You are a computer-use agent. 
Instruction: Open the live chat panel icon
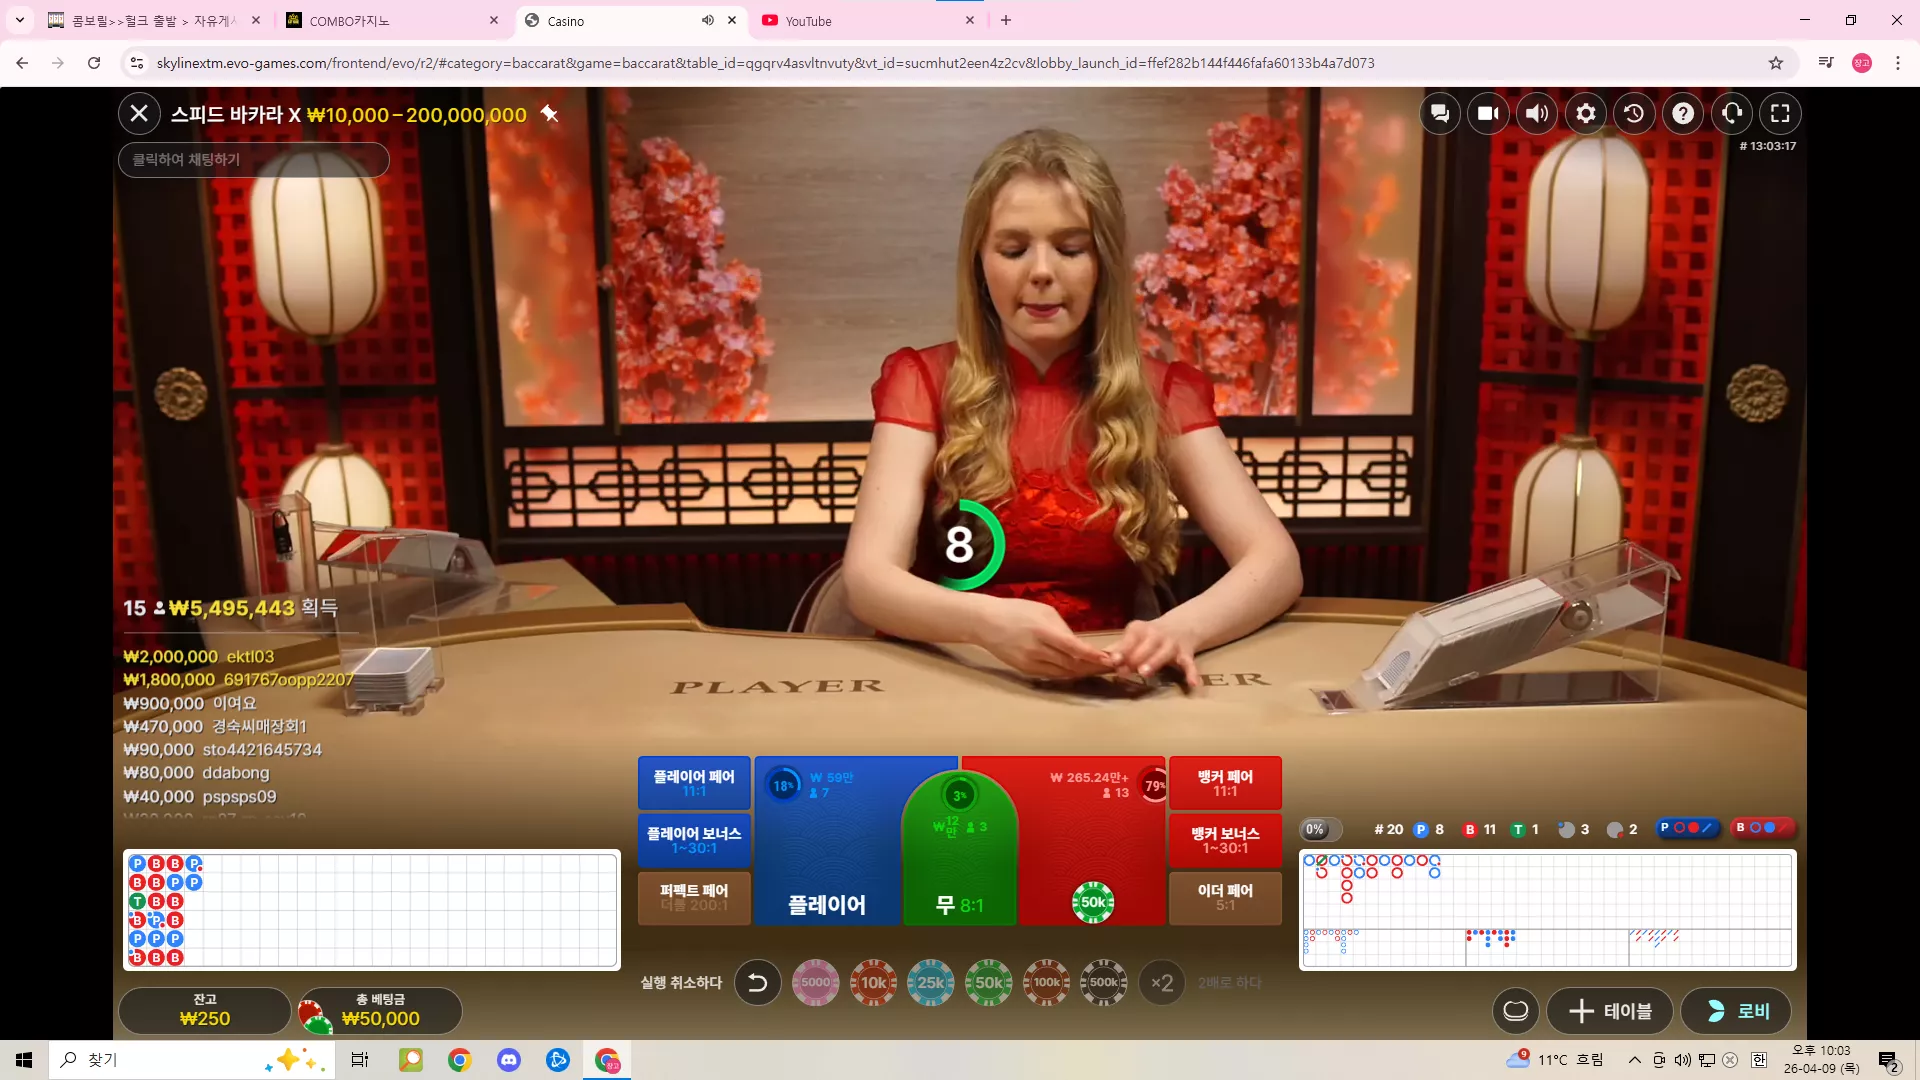[x=1440, y=114]
